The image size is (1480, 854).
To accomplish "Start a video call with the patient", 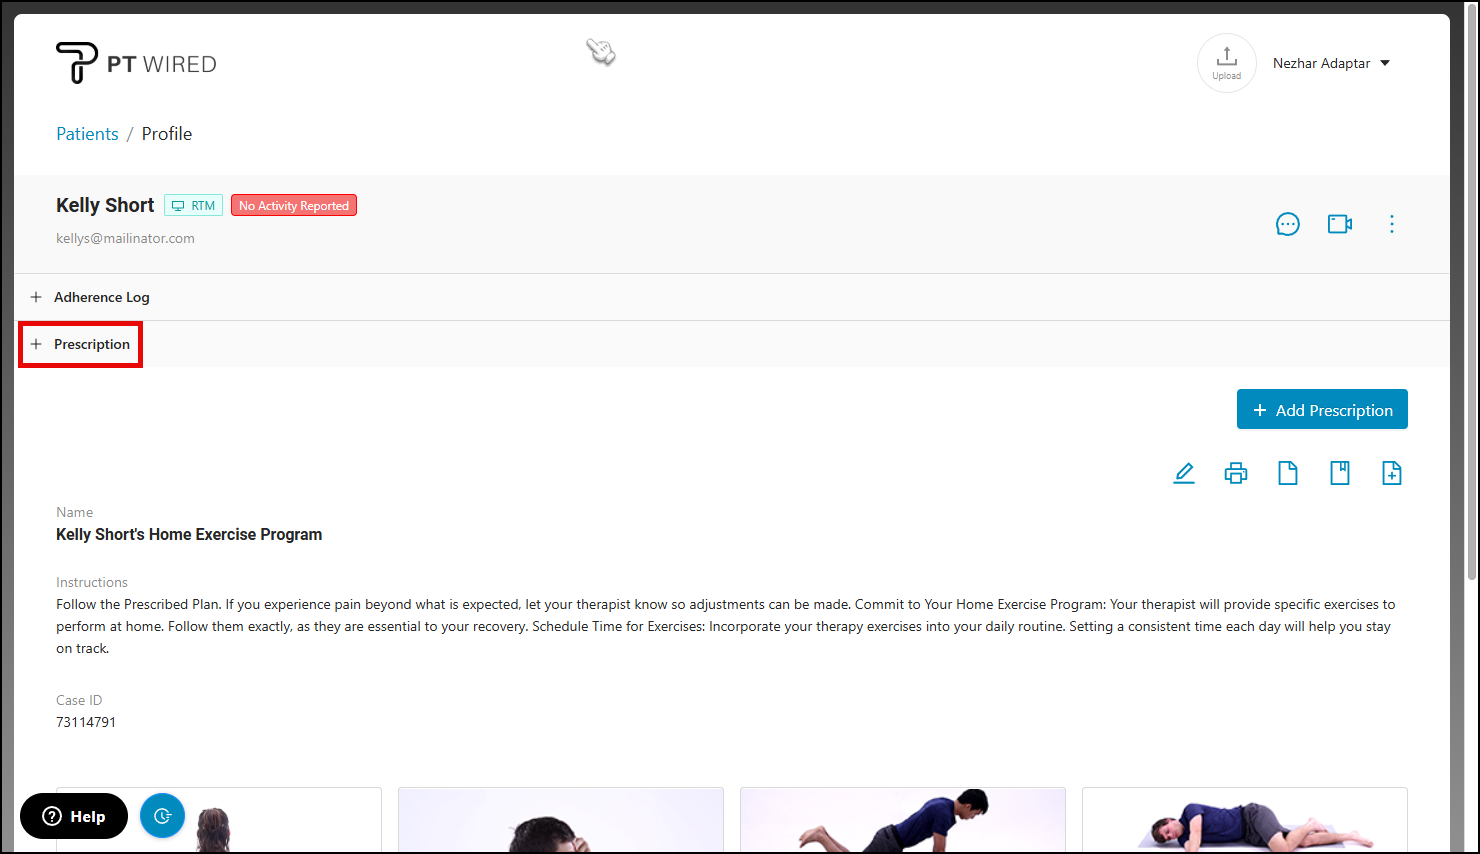I will click(1339, 224).
